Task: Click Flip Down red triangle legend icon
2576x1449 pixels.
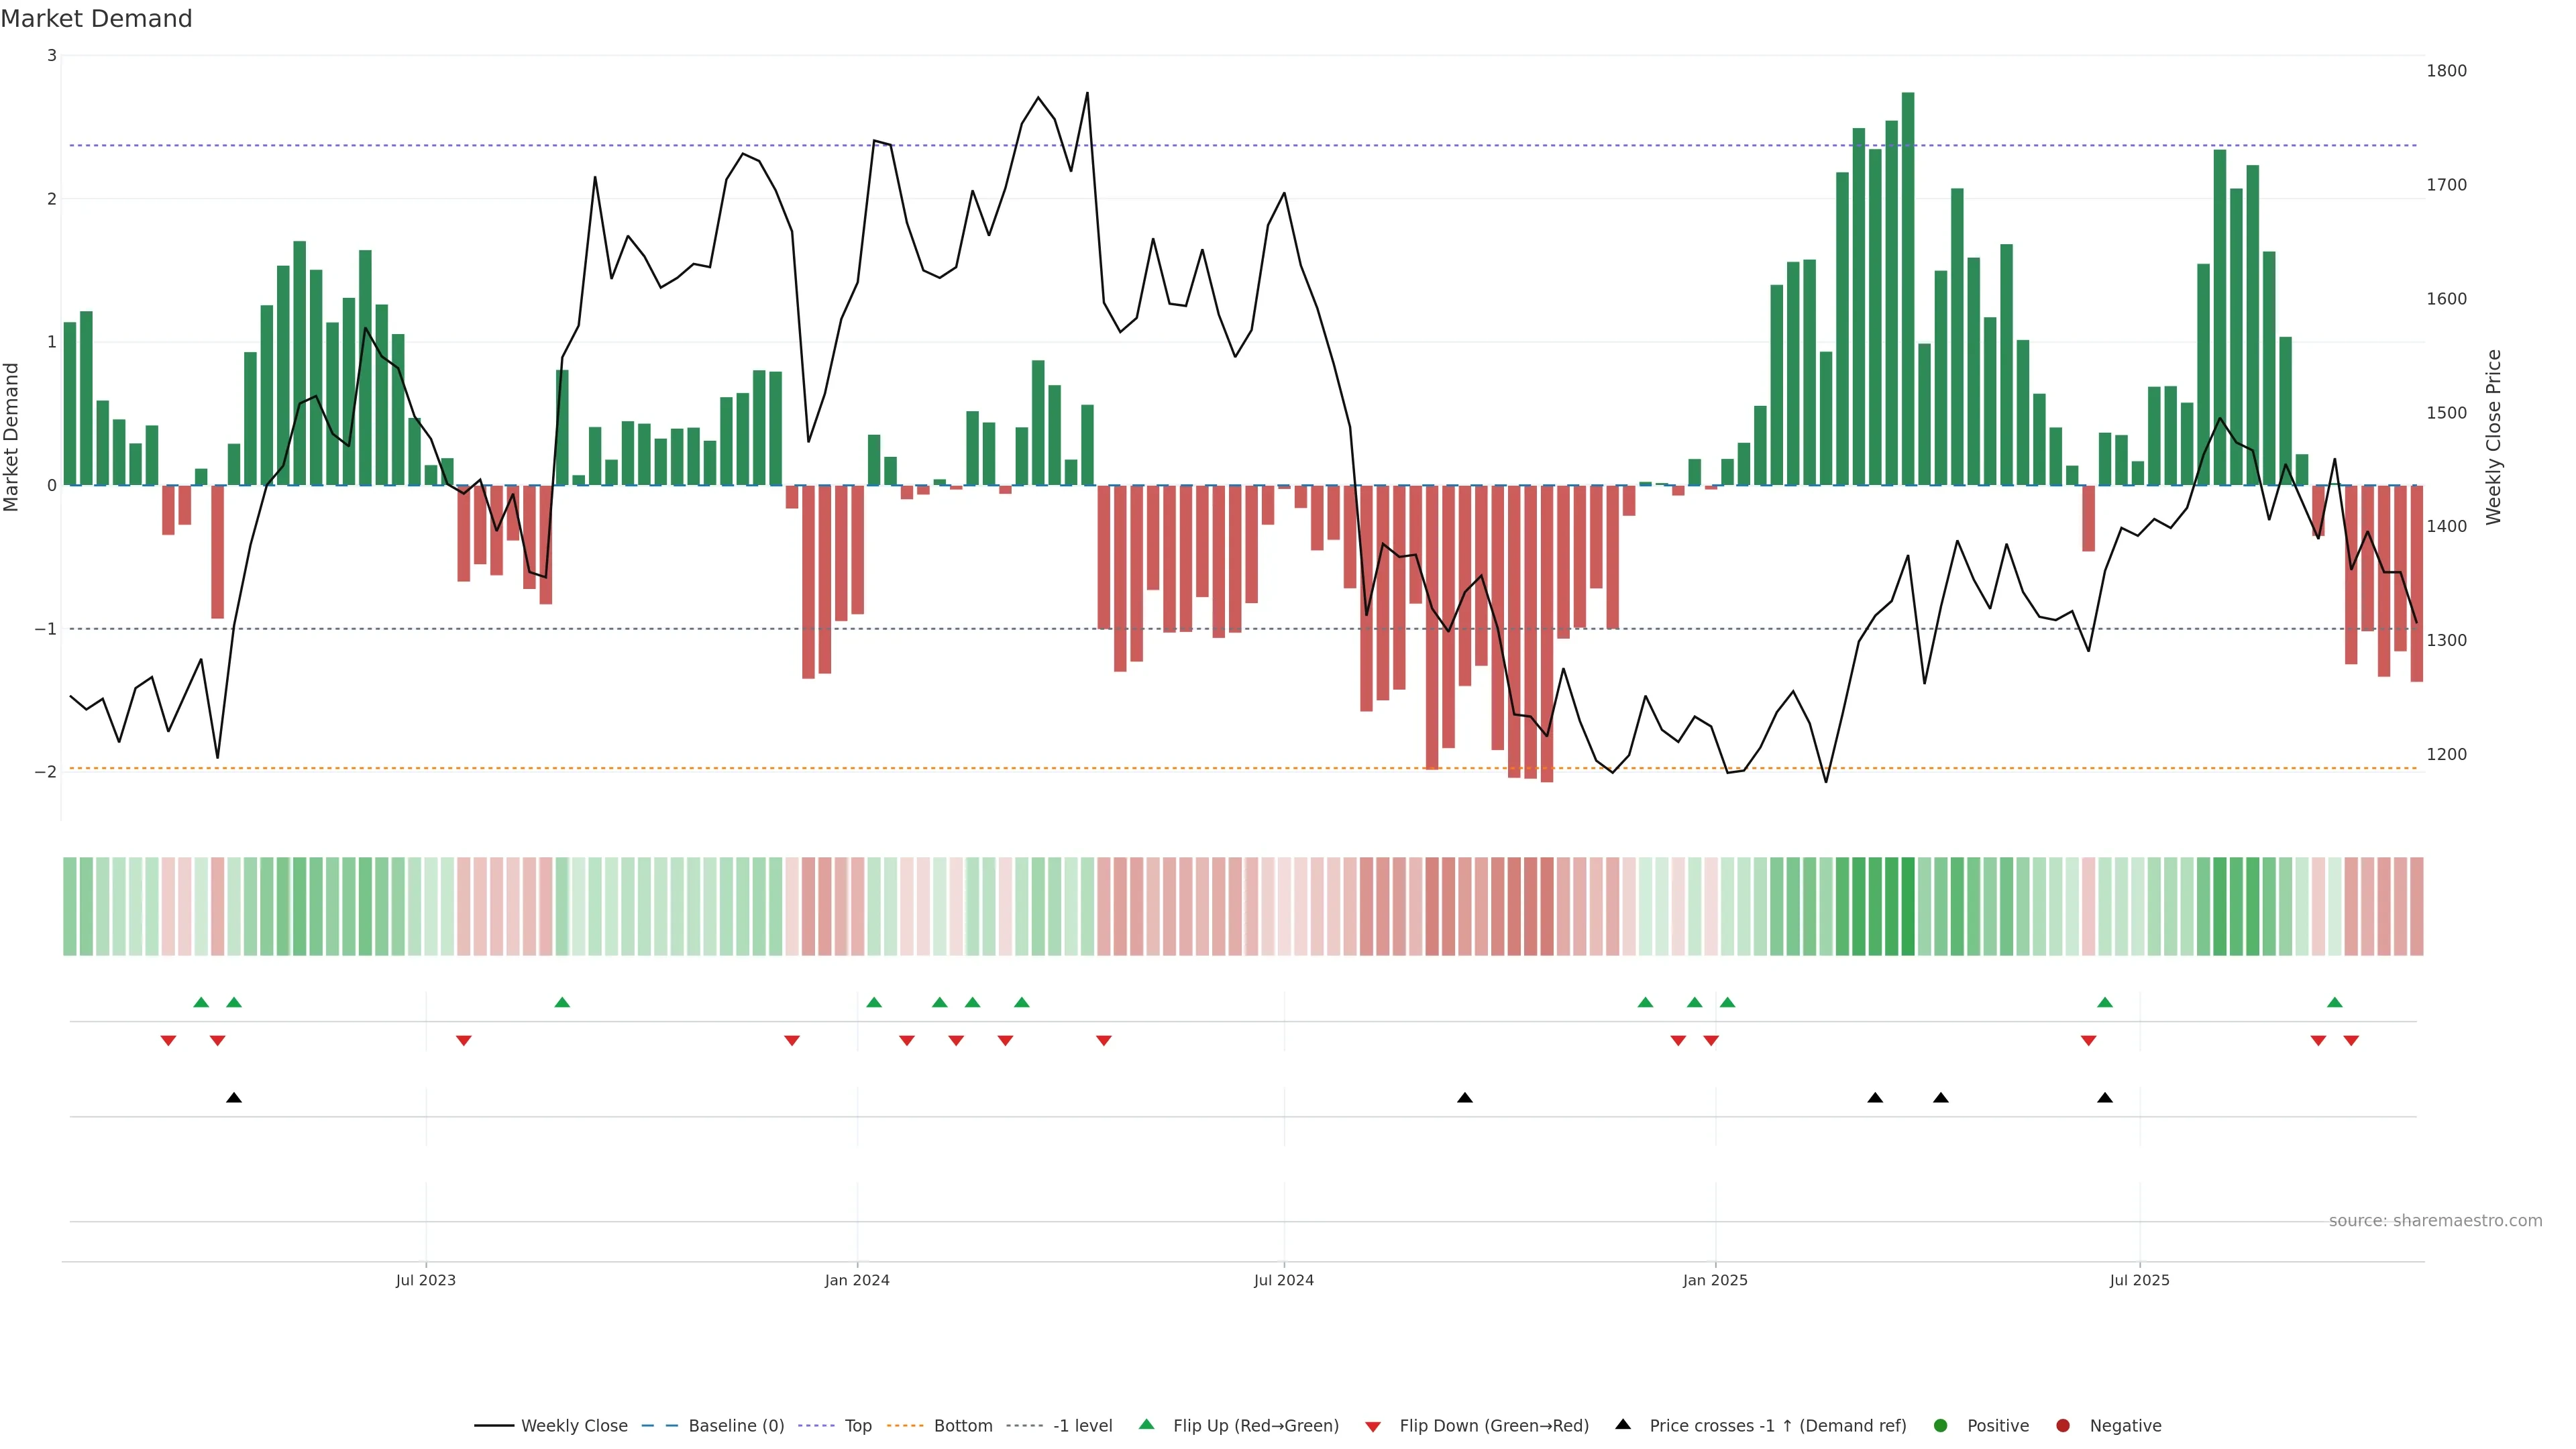Action: coord(1373,1427)
